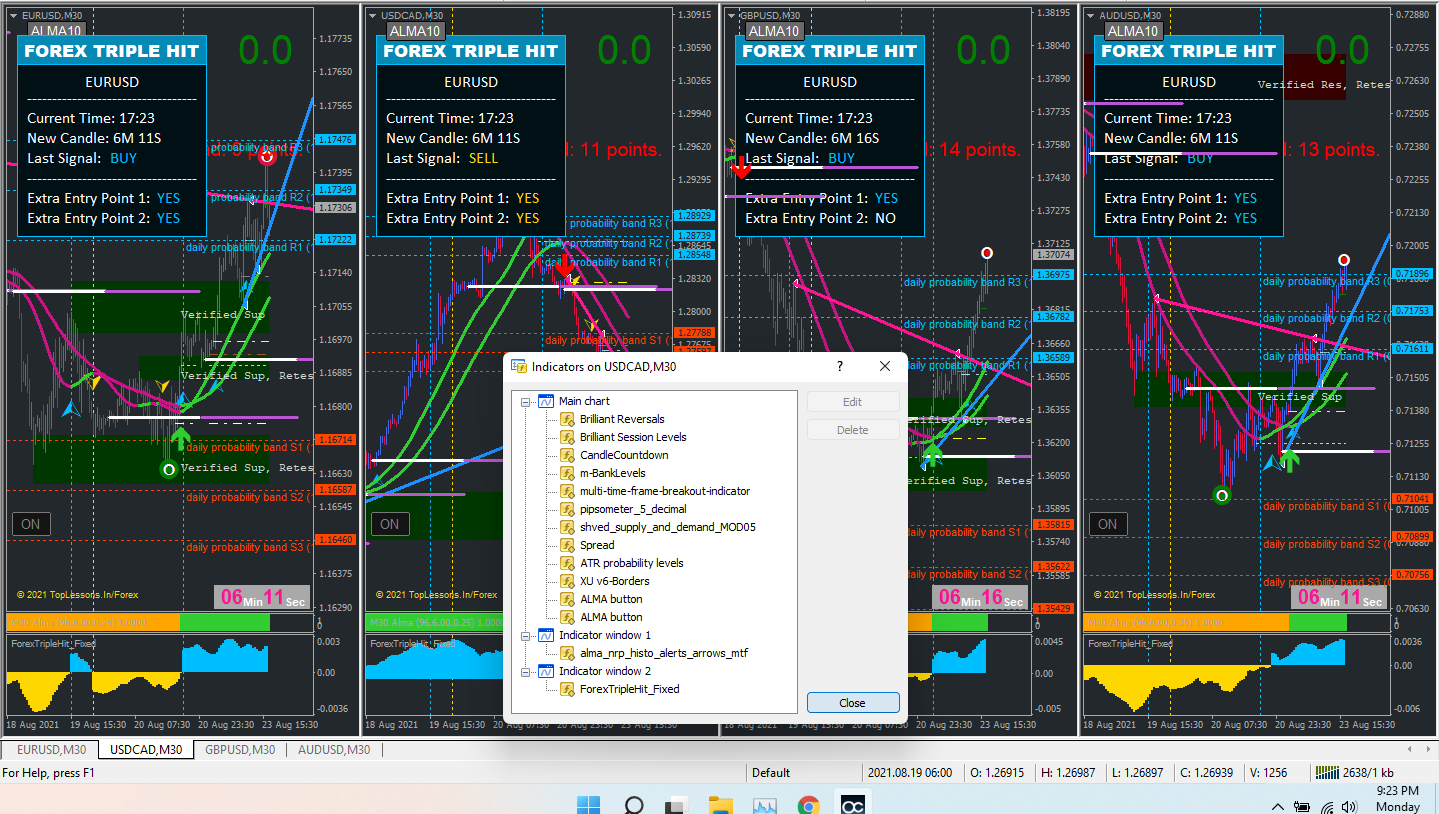
Task: Click the Edit button in the Indicators dialog
Action: [852, 402]
